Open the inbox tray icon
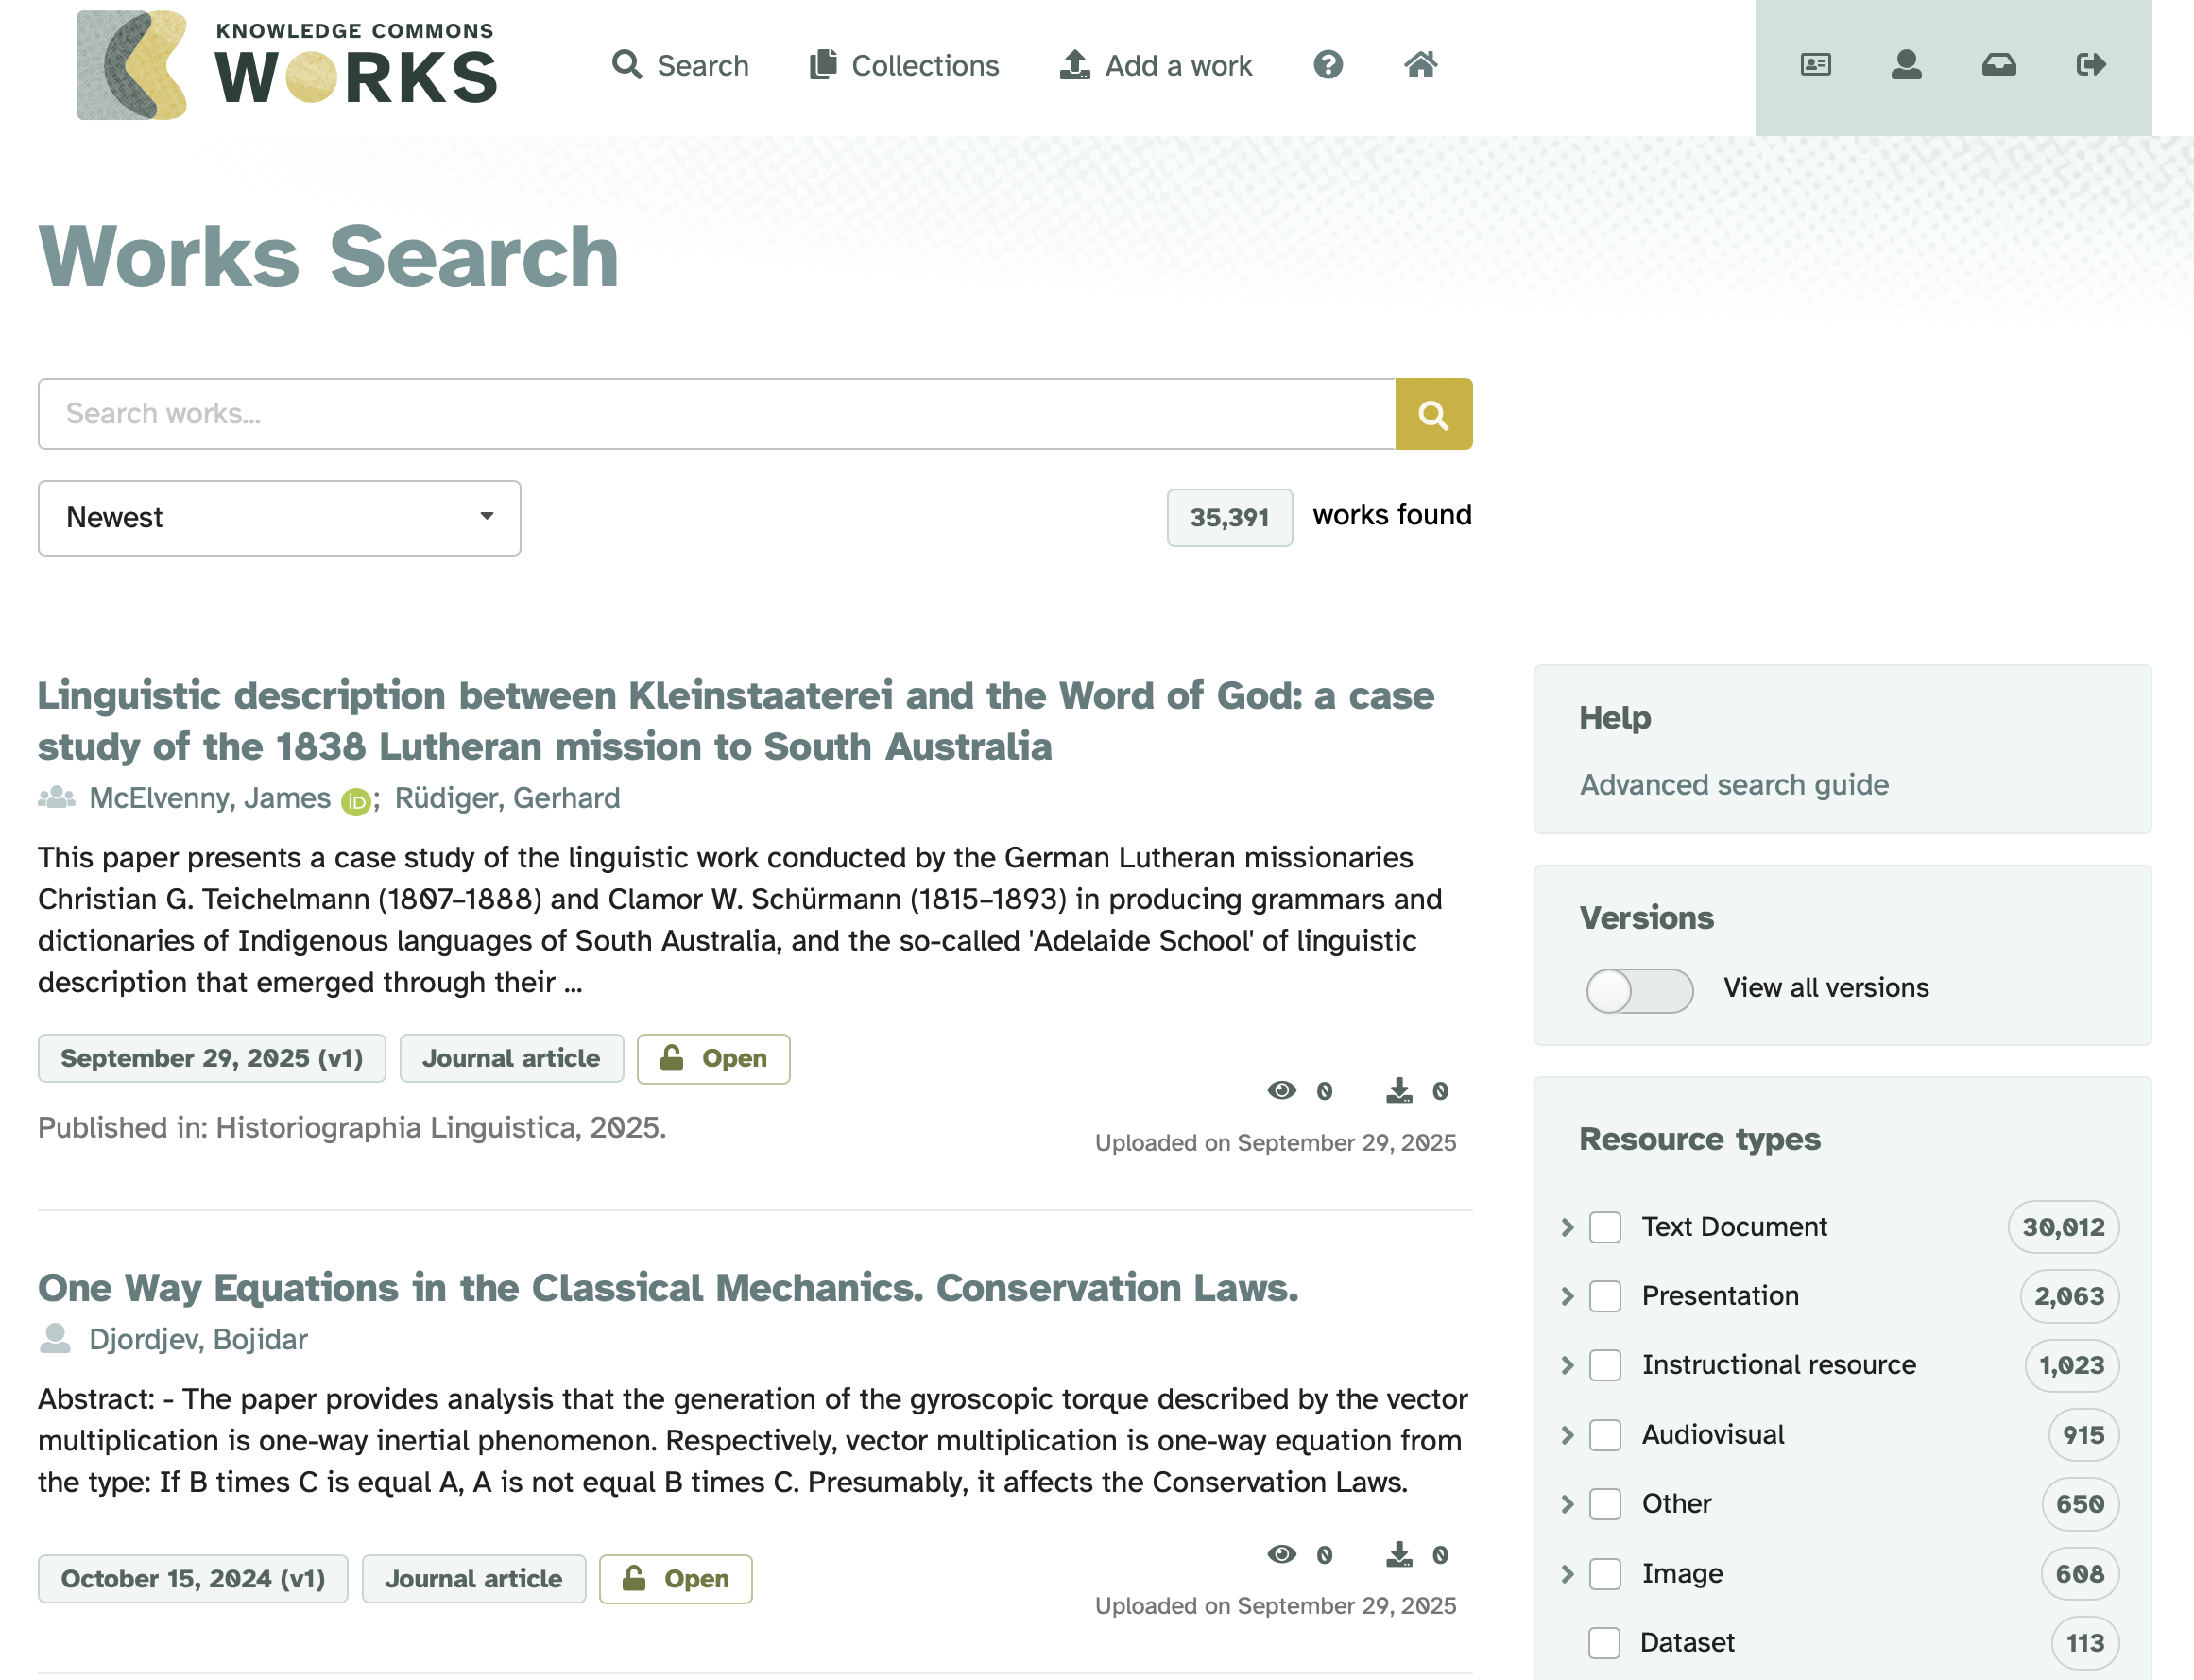 [x=1998, y=65]
